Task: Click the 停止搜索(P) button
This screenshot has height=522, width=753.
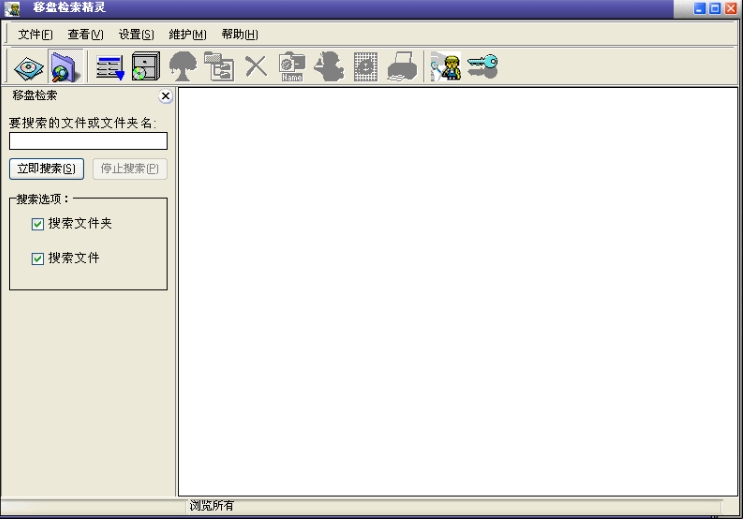Action: coord(130,169)
